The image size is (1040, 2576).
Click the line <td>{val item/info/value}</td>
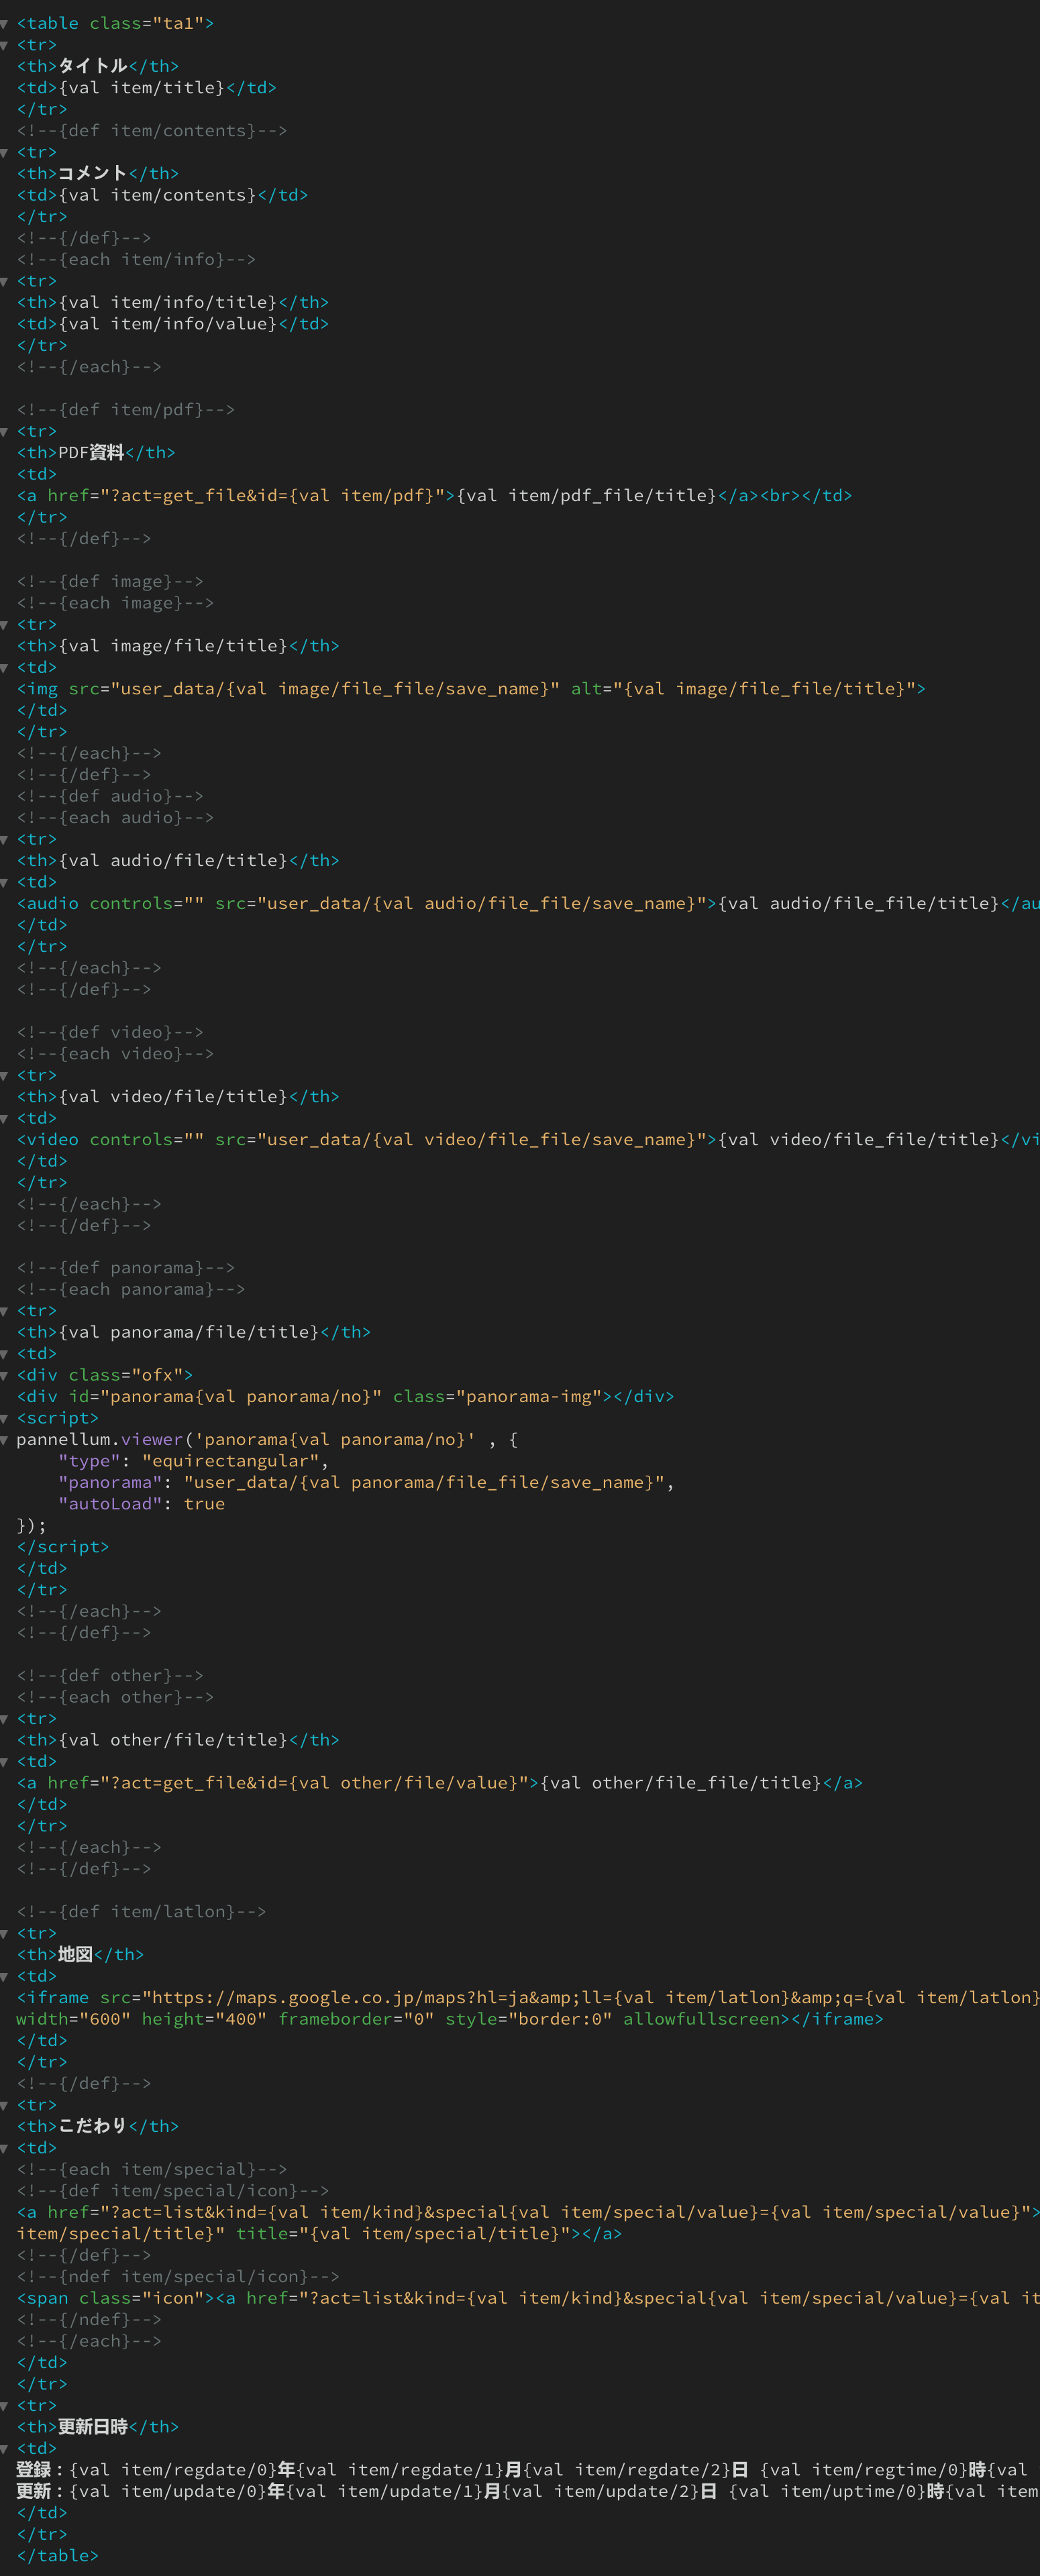coord(173,324)
